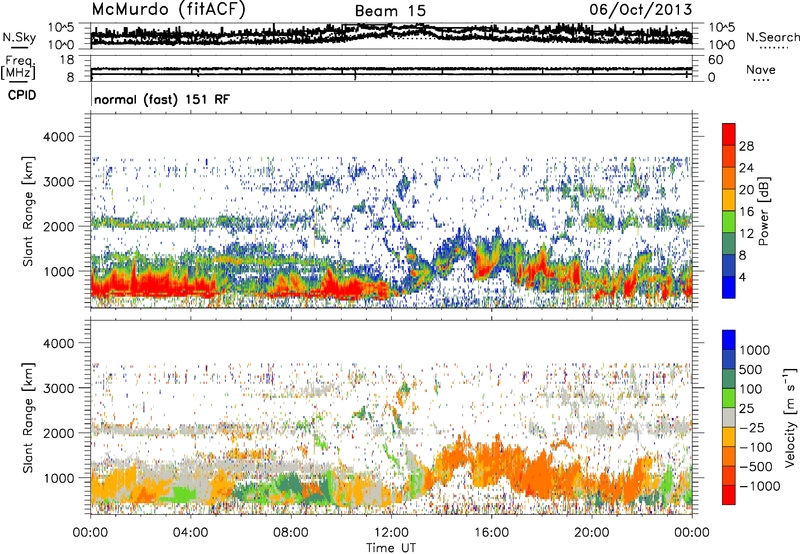Click the power plot Slant Range [km] label
Screen dimensions: 800x554
click(x=28, y=211)
